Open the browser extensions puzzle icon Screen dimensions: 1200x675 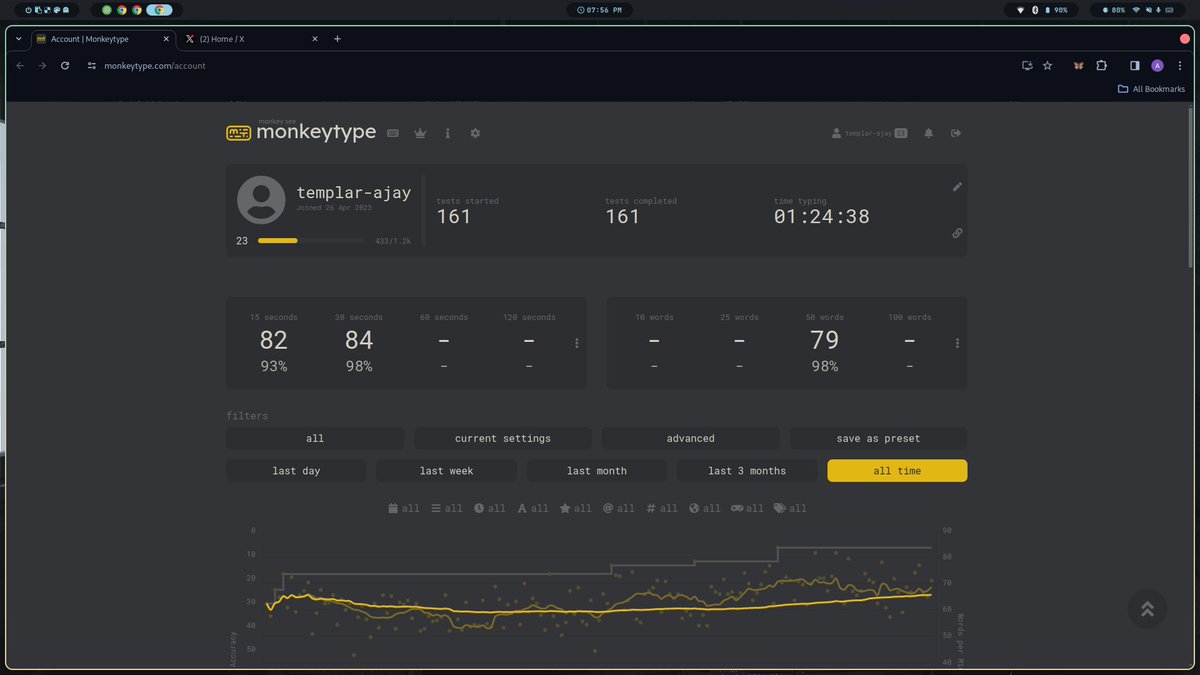(1101, 65)
